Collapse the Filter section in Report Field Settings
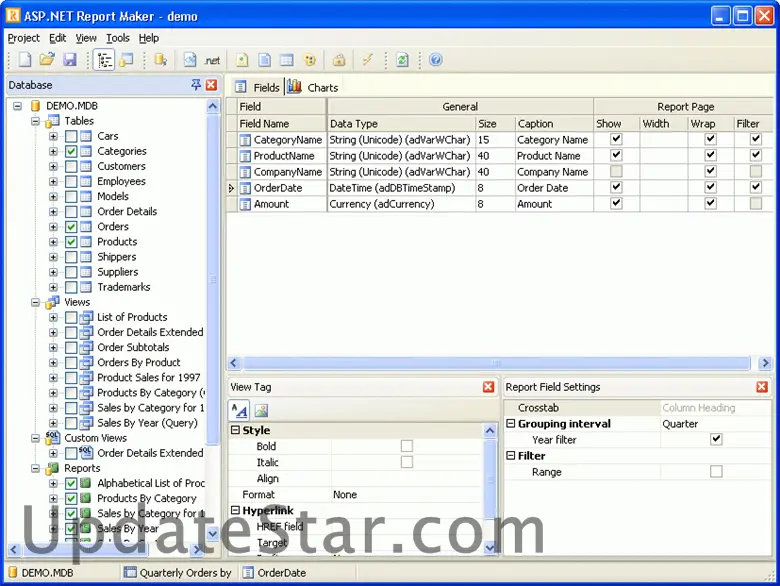780x586 pixels. pyautogui.click(x=510, y=455)
